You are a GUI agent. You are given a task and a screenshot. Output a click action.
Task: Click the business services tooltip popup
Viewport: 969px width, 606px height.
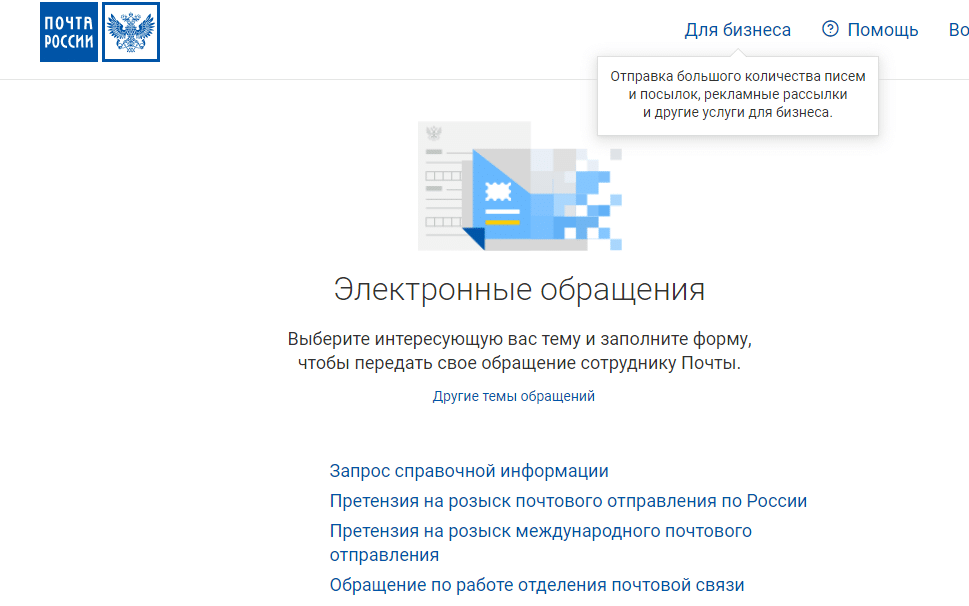coord(738,95)
